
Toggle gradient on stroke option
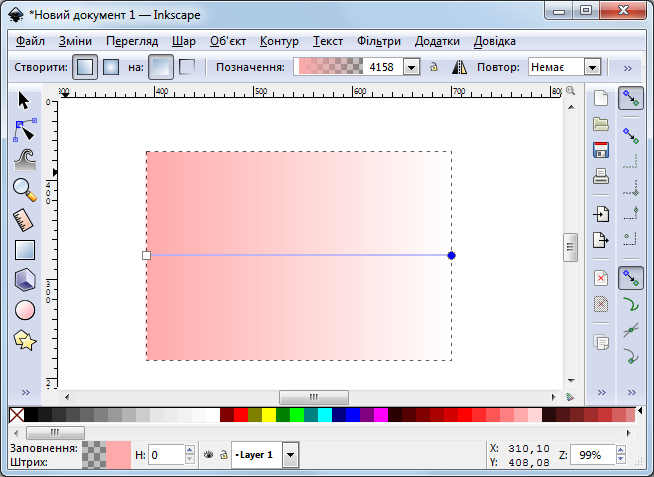click(x=187, y=67)
